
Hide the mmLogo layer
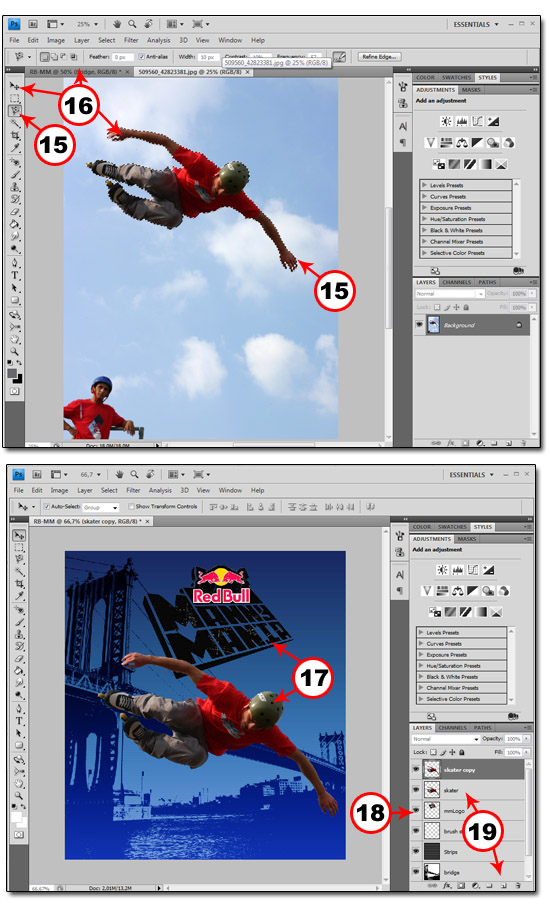pos(416,811)
